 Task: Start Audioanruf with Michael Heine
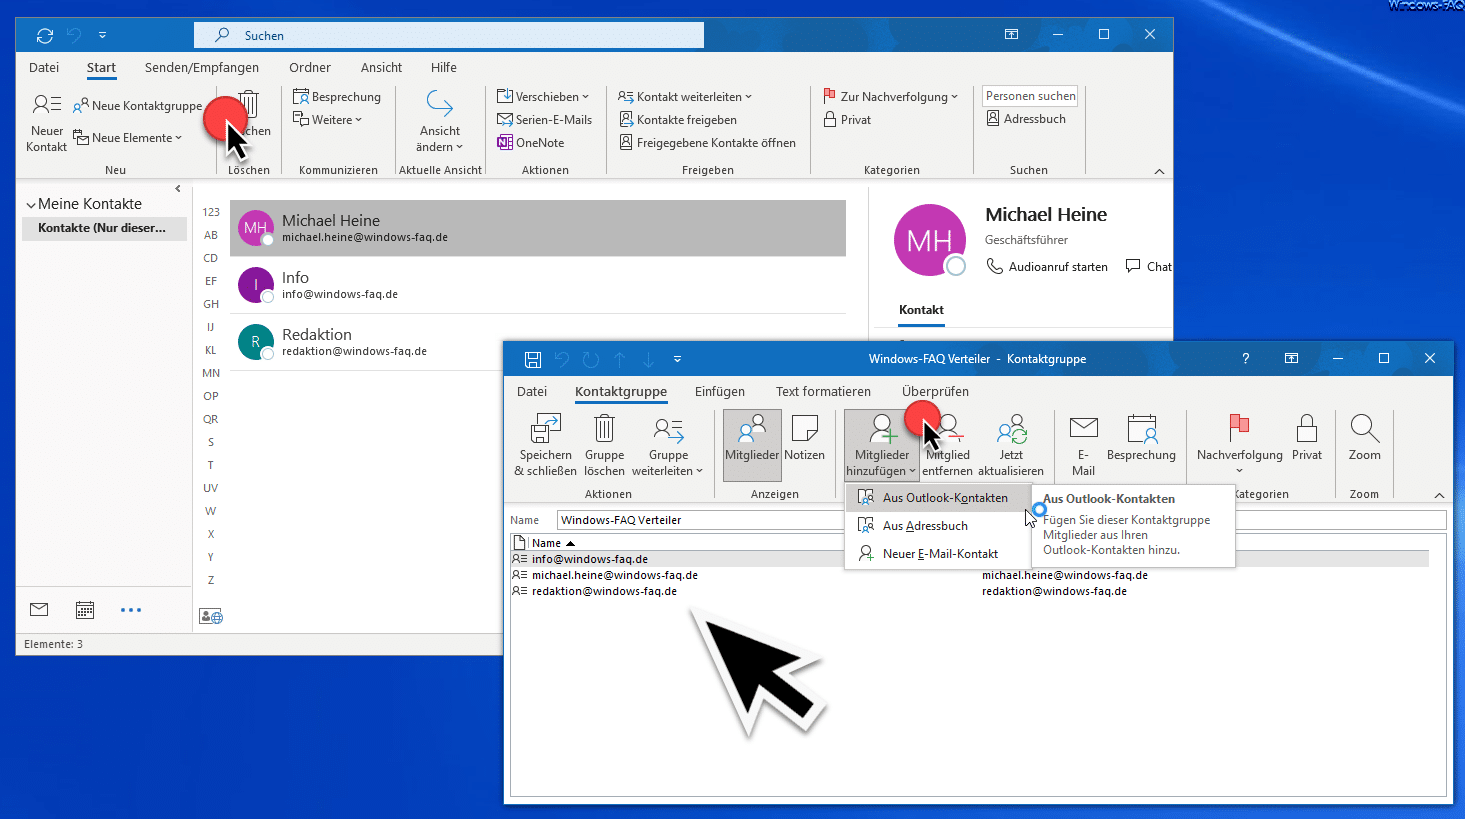[1047, 267]
